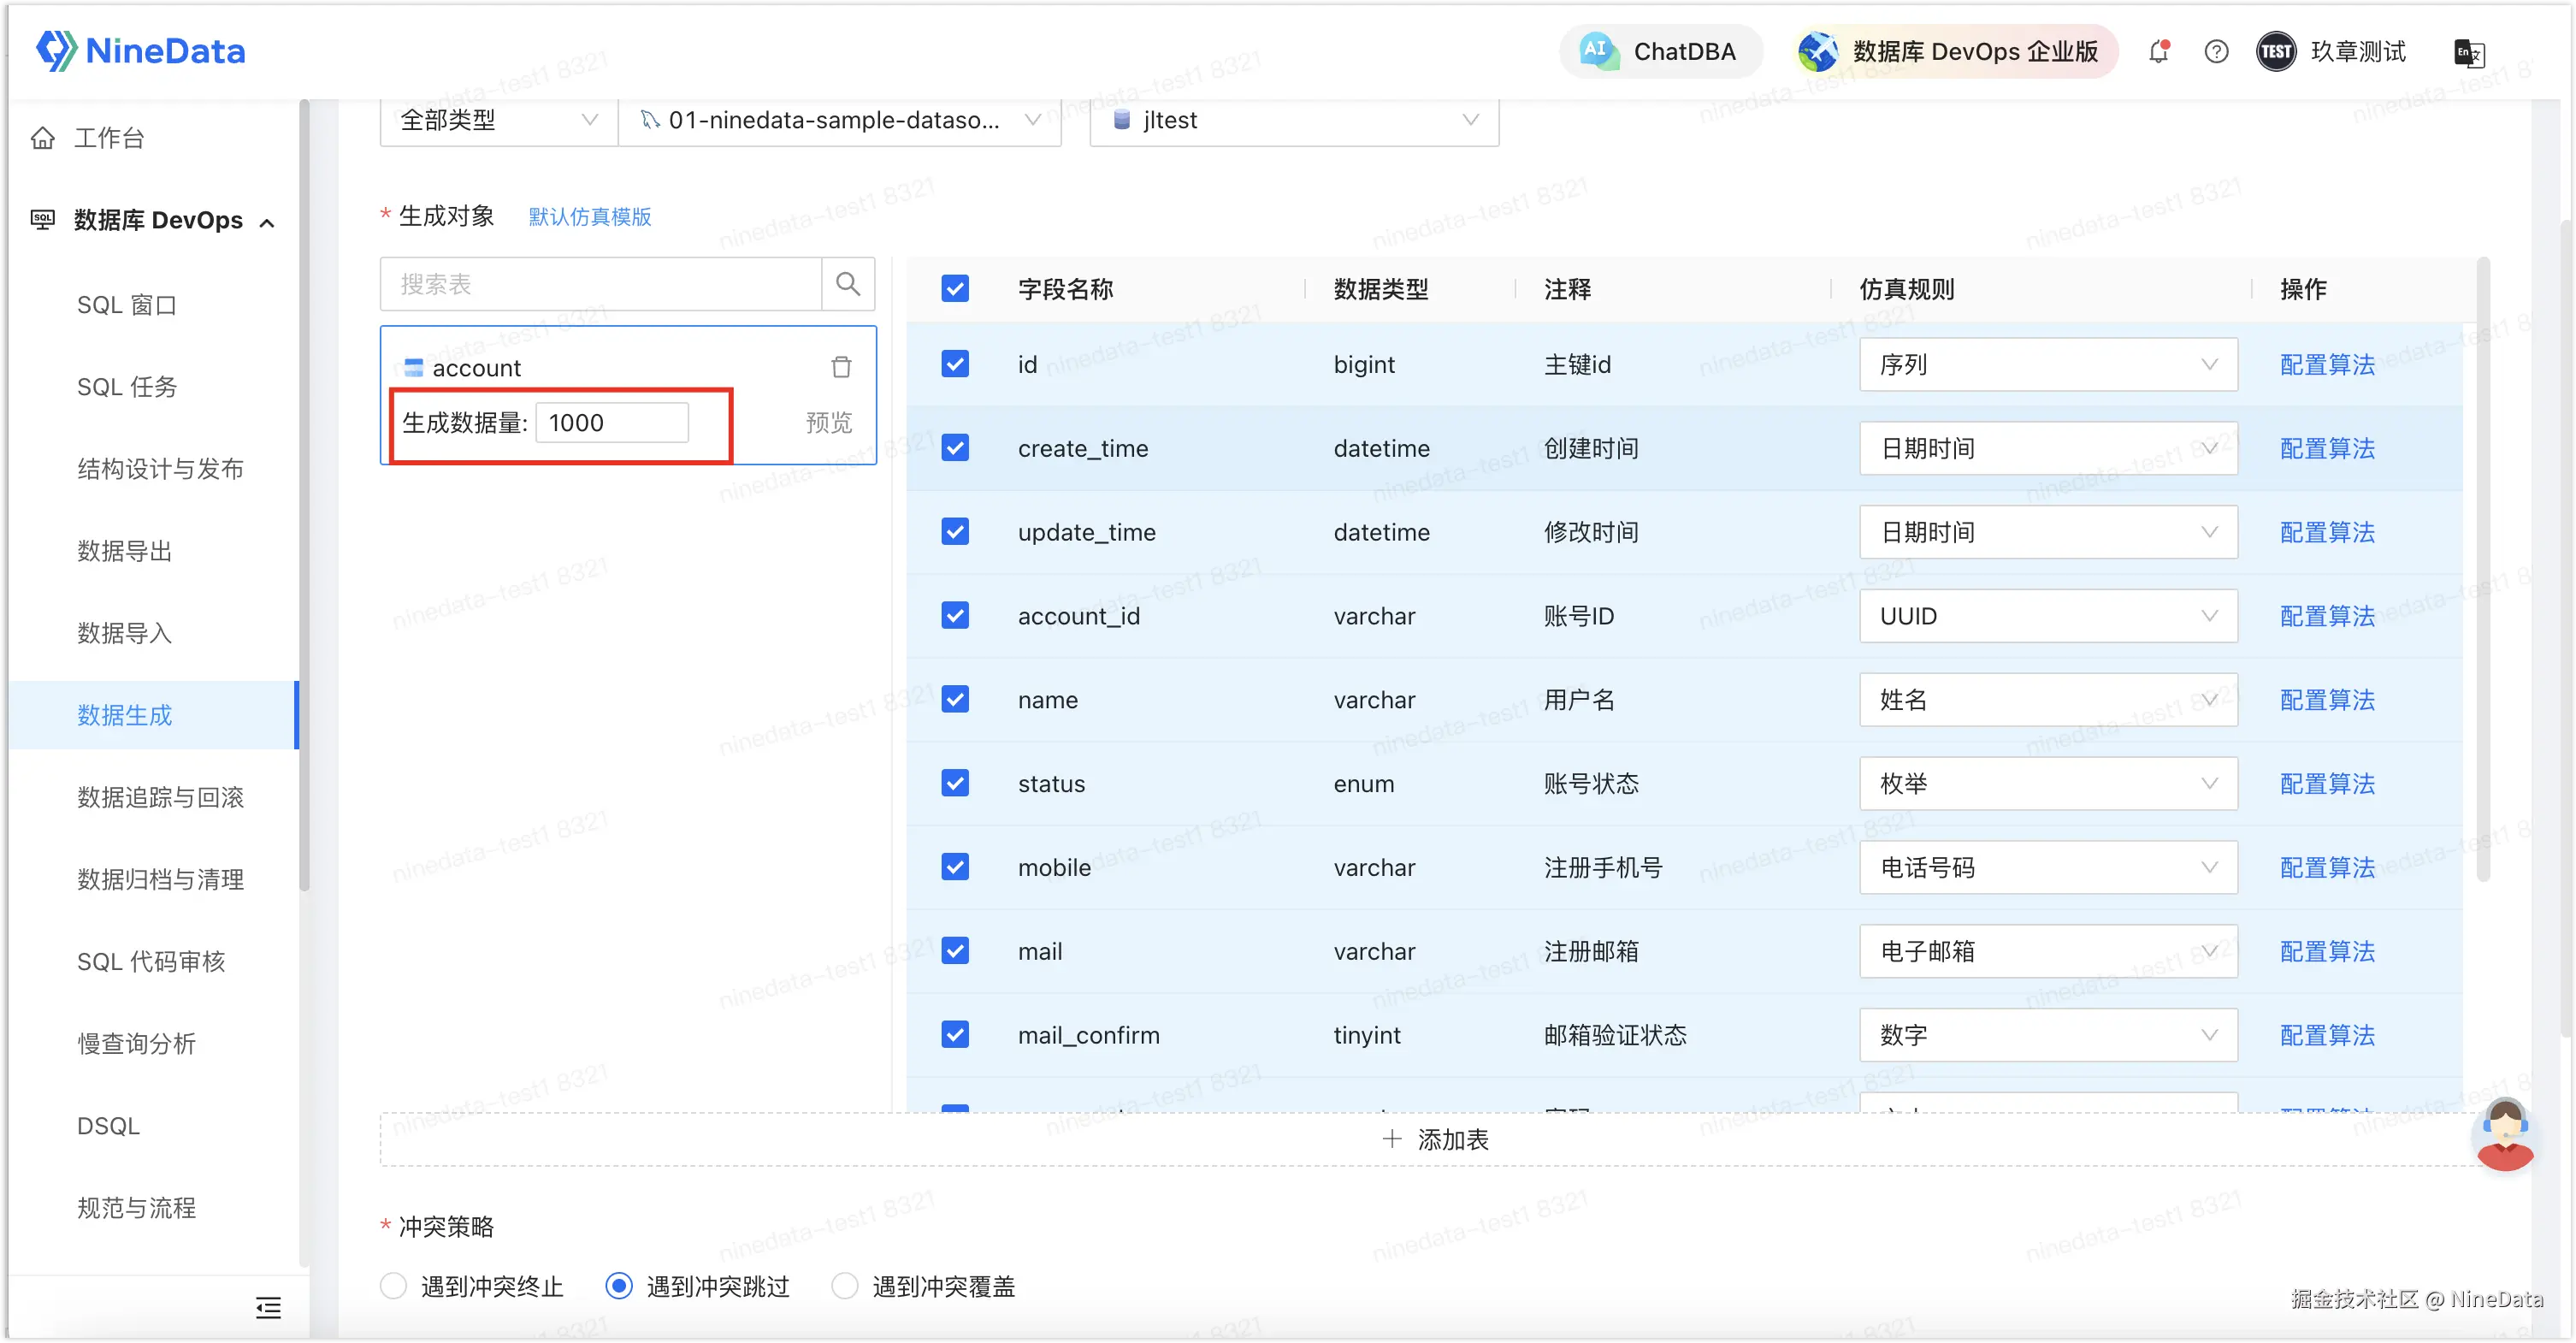
Task: Click 配置算法 link for the name field
Action: (2326, 700)
